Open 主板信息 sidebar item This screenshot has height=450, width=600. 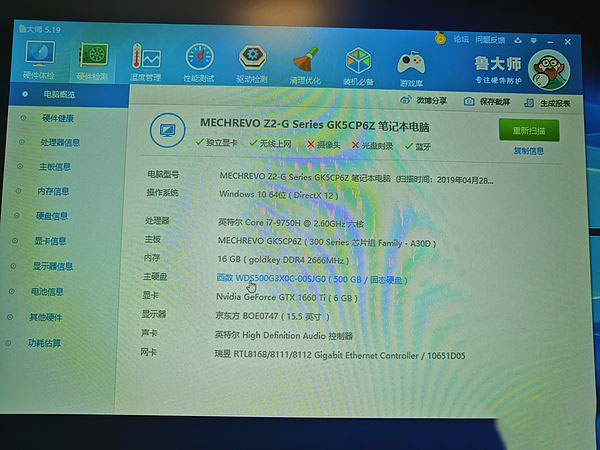[x=55, y=167]
